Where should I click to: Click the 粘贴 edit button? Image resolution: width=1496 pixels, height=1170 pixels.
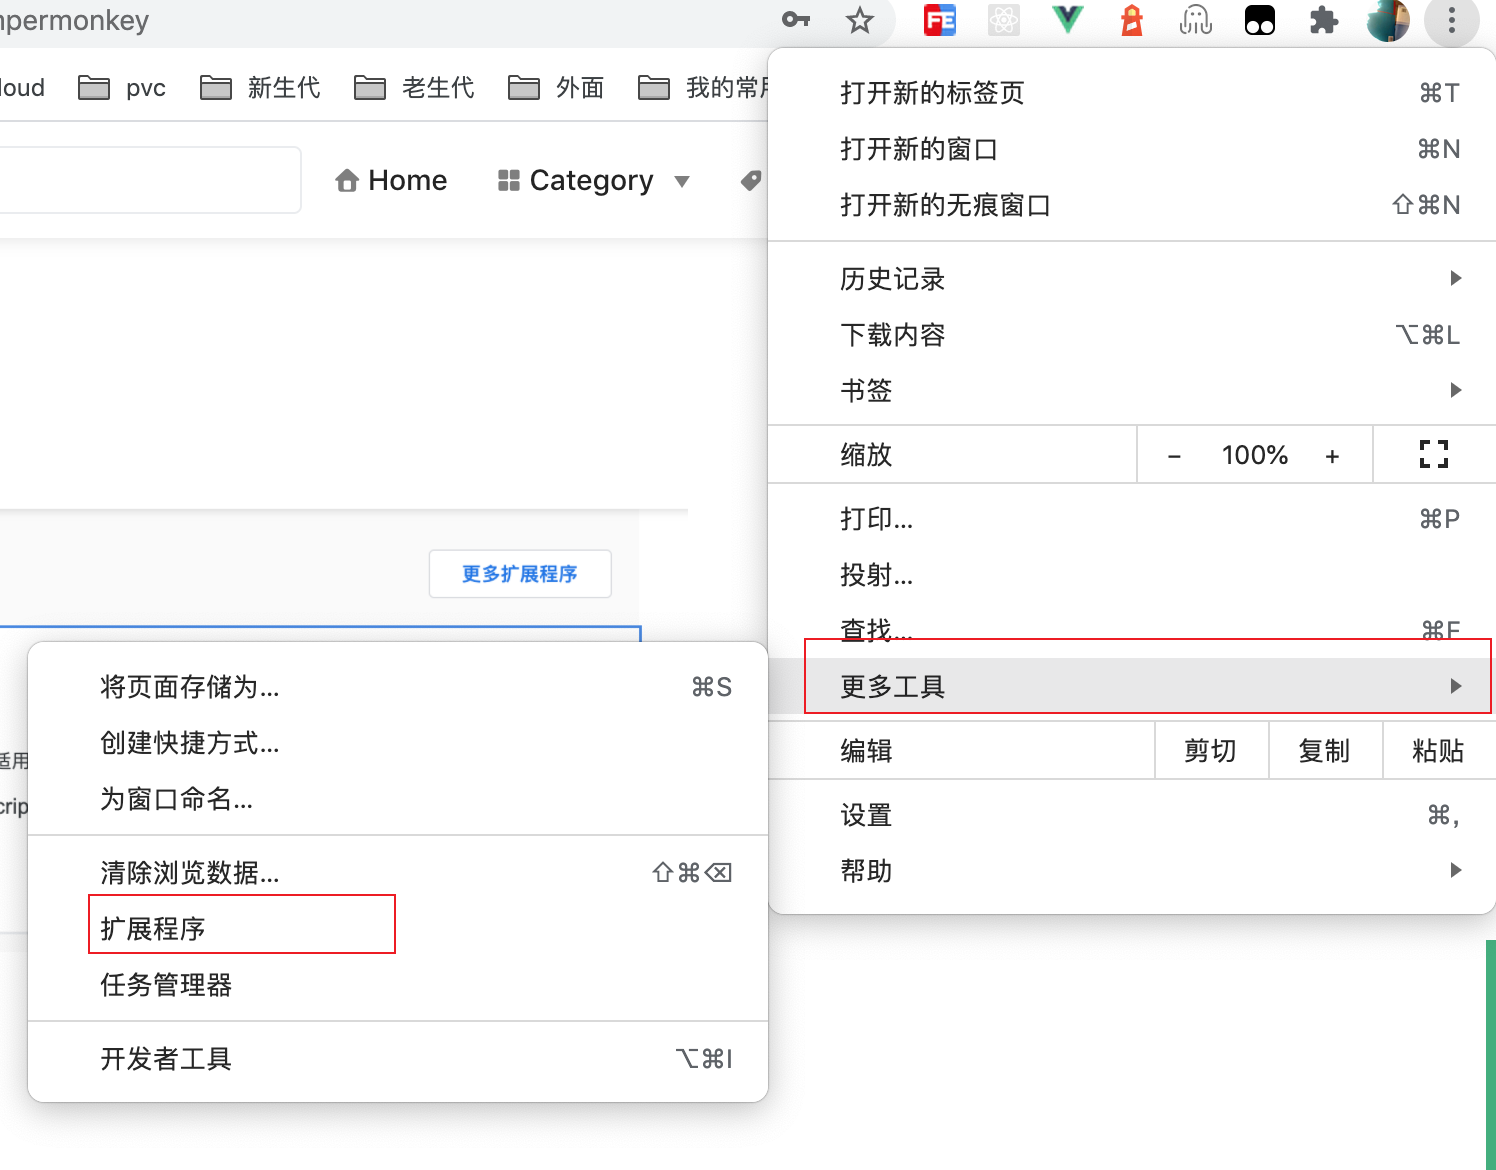point(1439,751)
